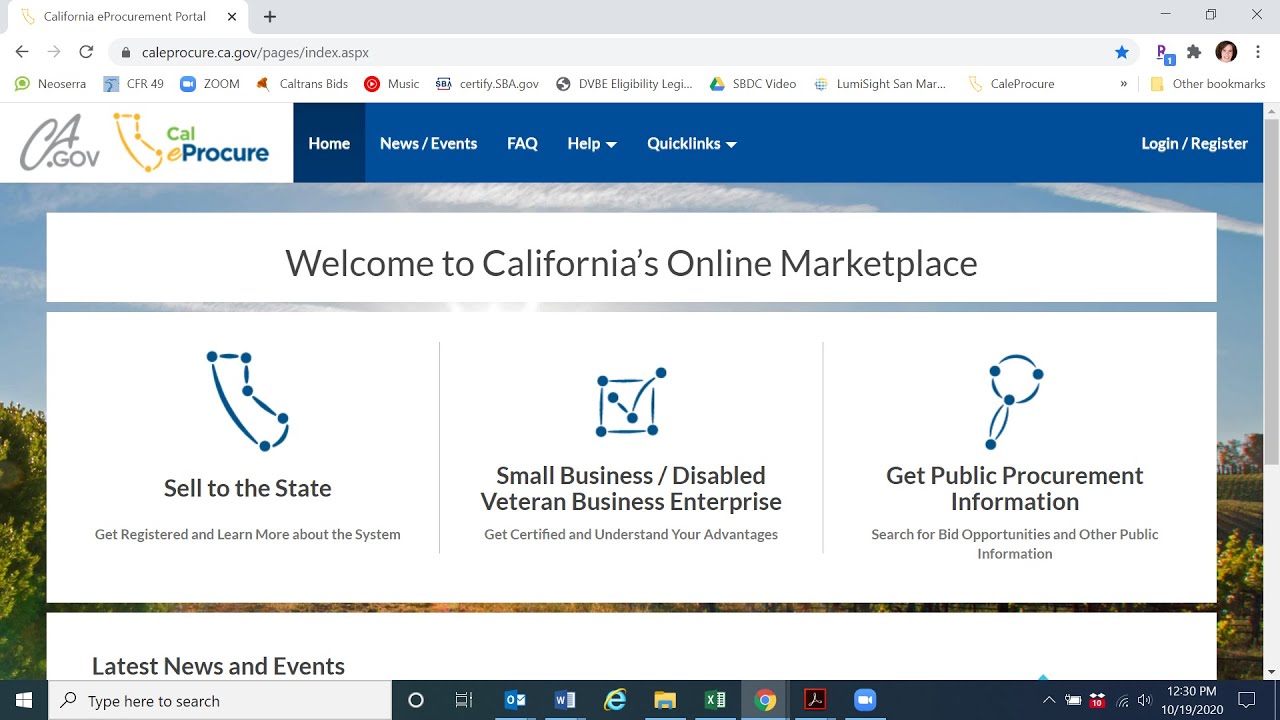Show hidden system tray icons

pyautogui.click(x=1048, y=700)
